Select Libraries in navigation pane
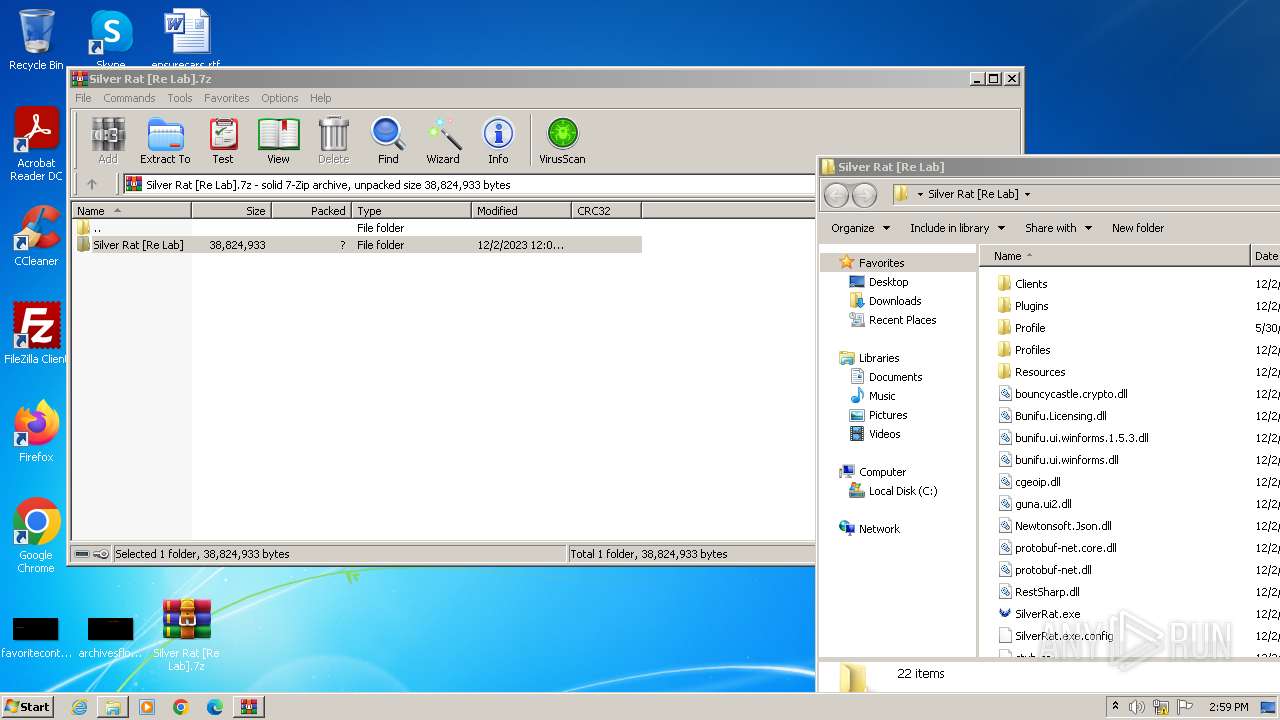This screenshot has height=720, width=1280. [x=879, y=358]
